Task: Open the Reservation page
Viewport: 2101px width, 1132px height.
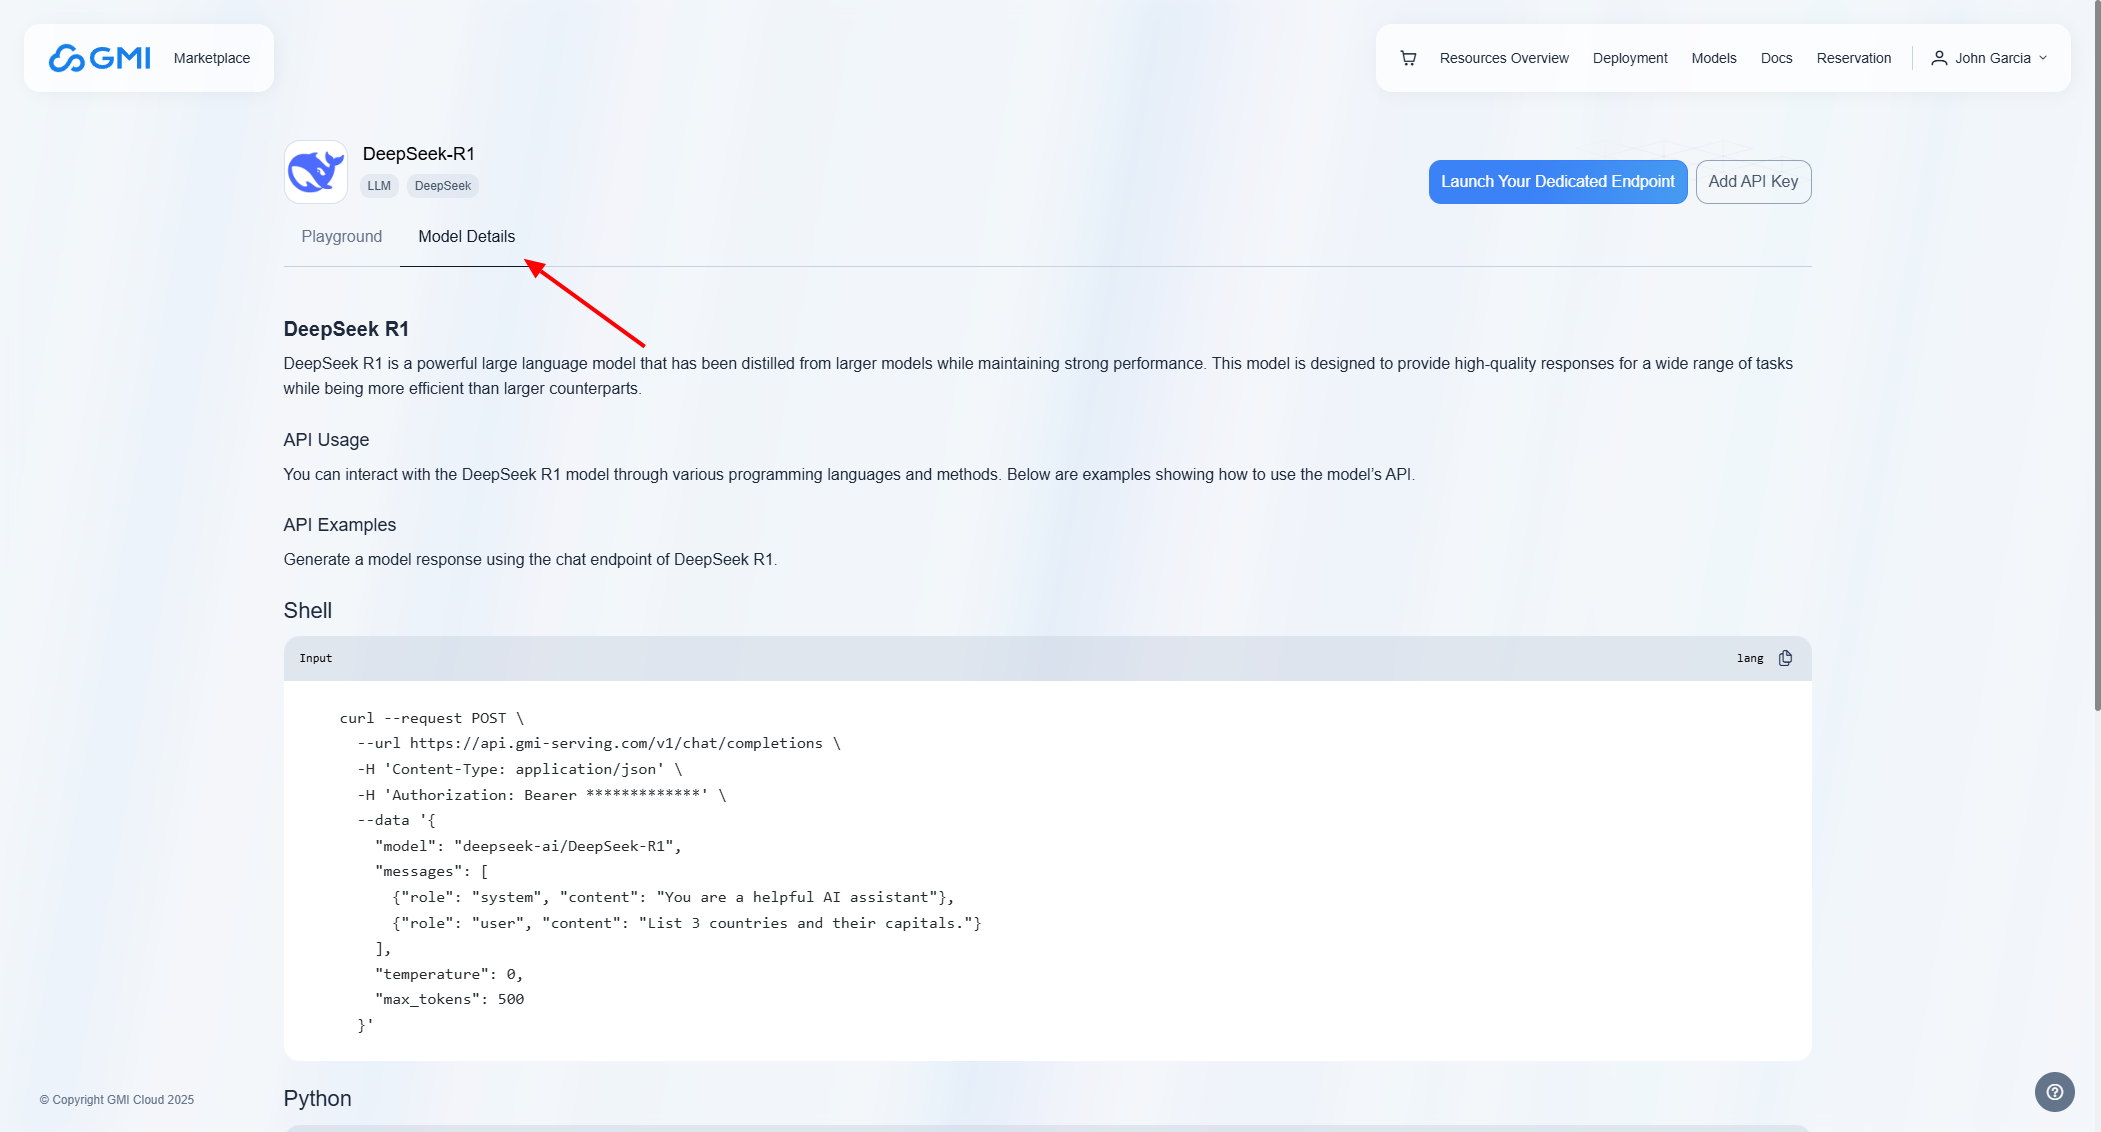Action: coord(1854,58)
